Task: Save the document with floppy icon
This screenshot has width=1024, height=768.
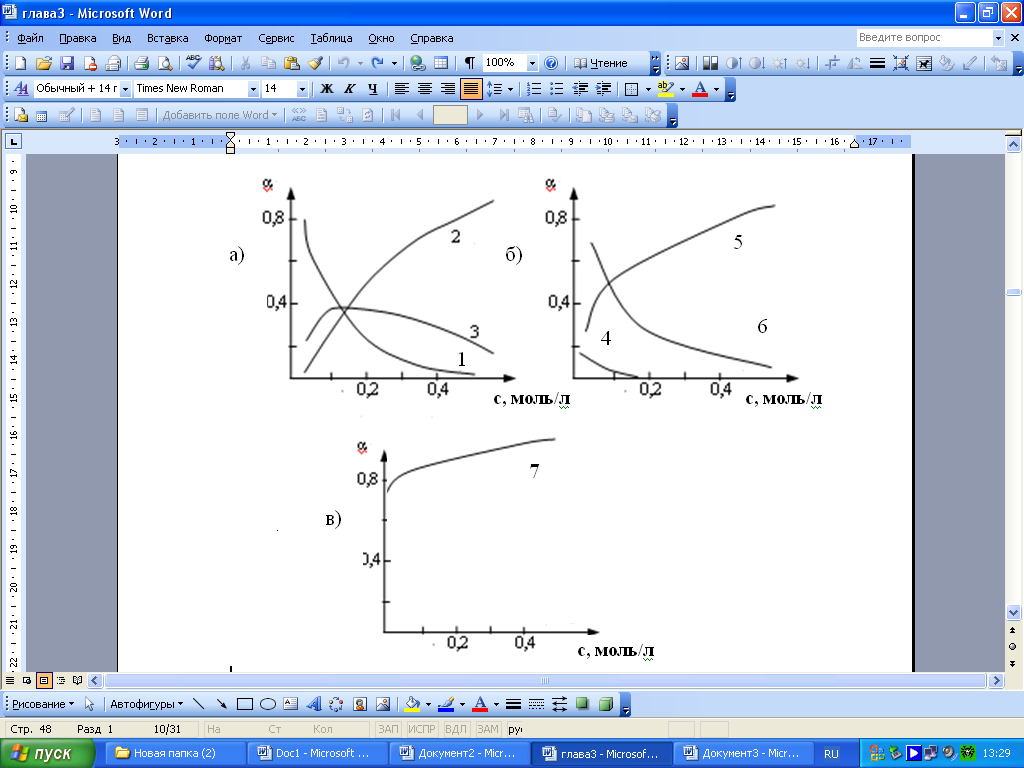Action: [67, 63]
